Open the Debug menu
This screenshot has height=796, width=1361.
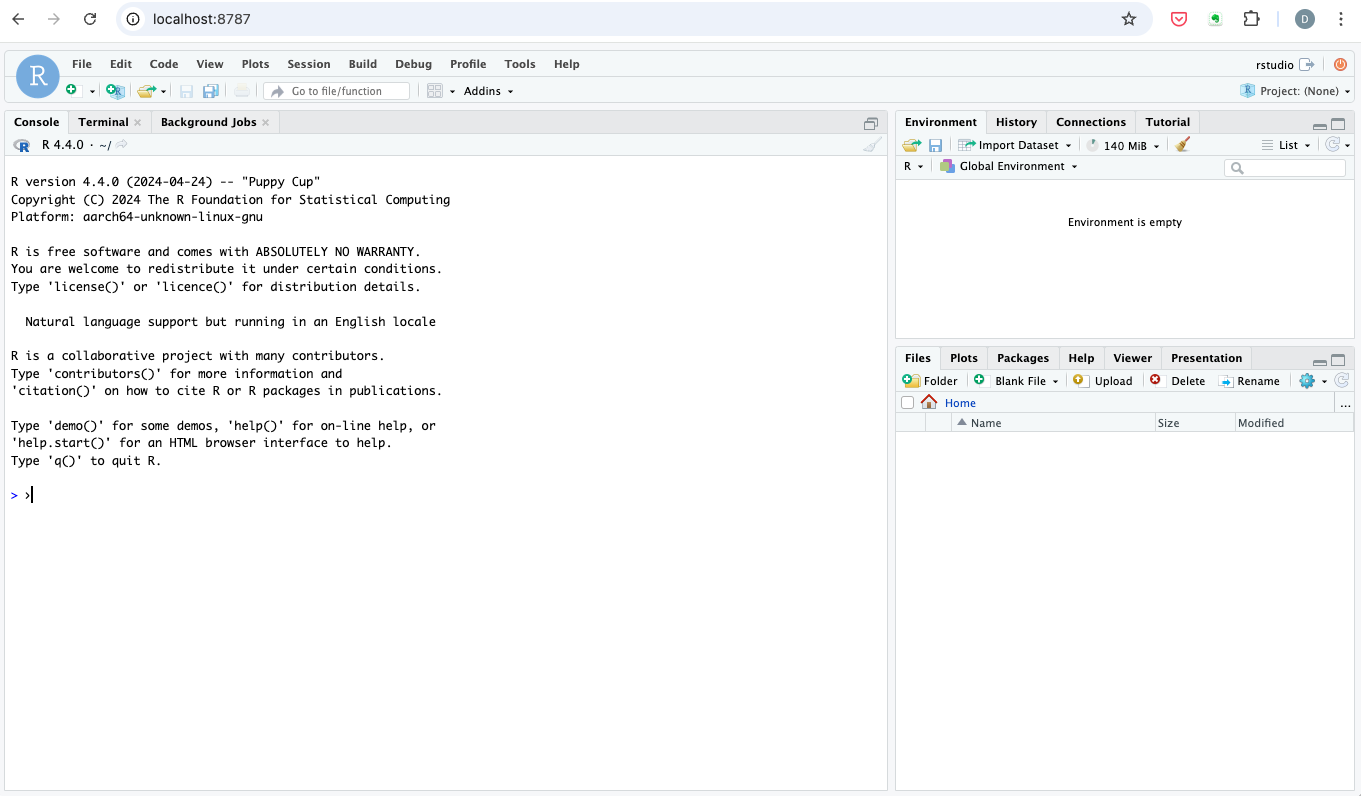(x=413, y=64)
